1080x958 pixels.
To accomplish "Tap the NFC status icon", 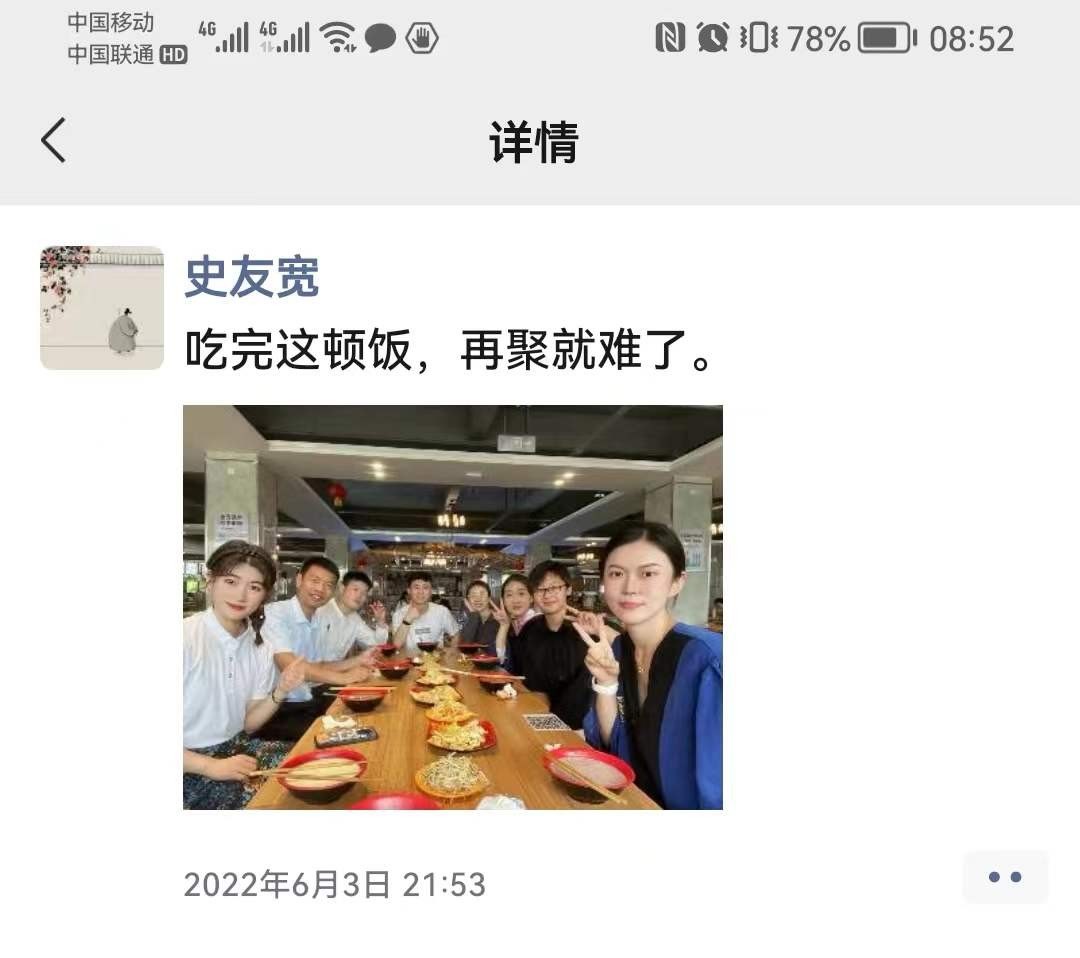I will pyautogui.click(x=669, y=37).
